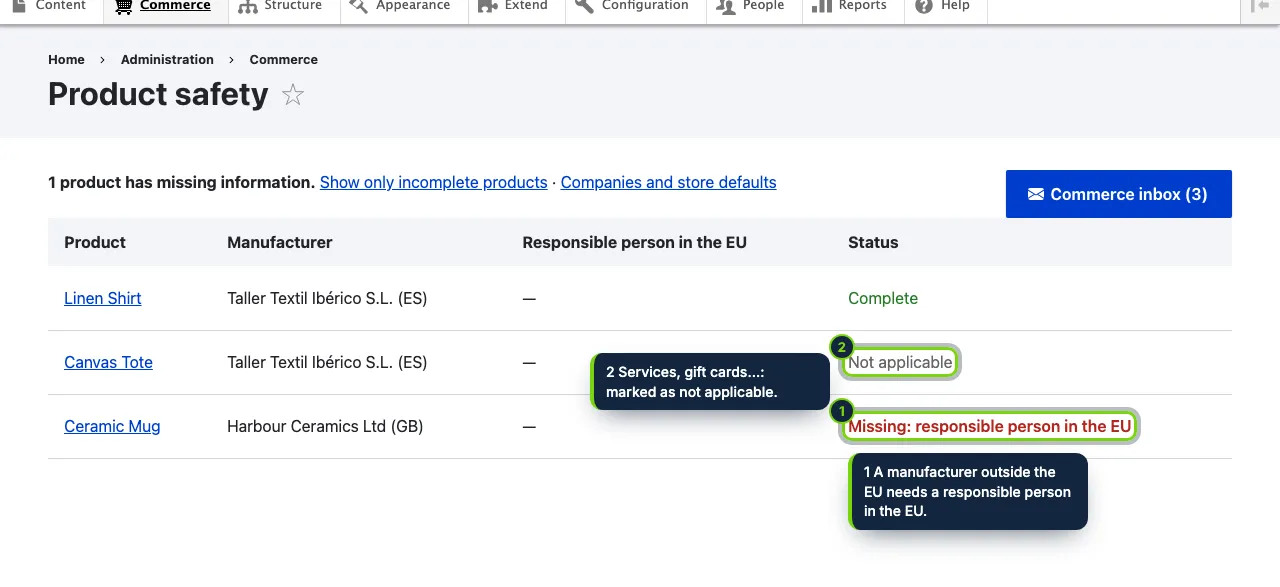1280x587 pixels.
Task: Click the Product column header
Action: 95,243
